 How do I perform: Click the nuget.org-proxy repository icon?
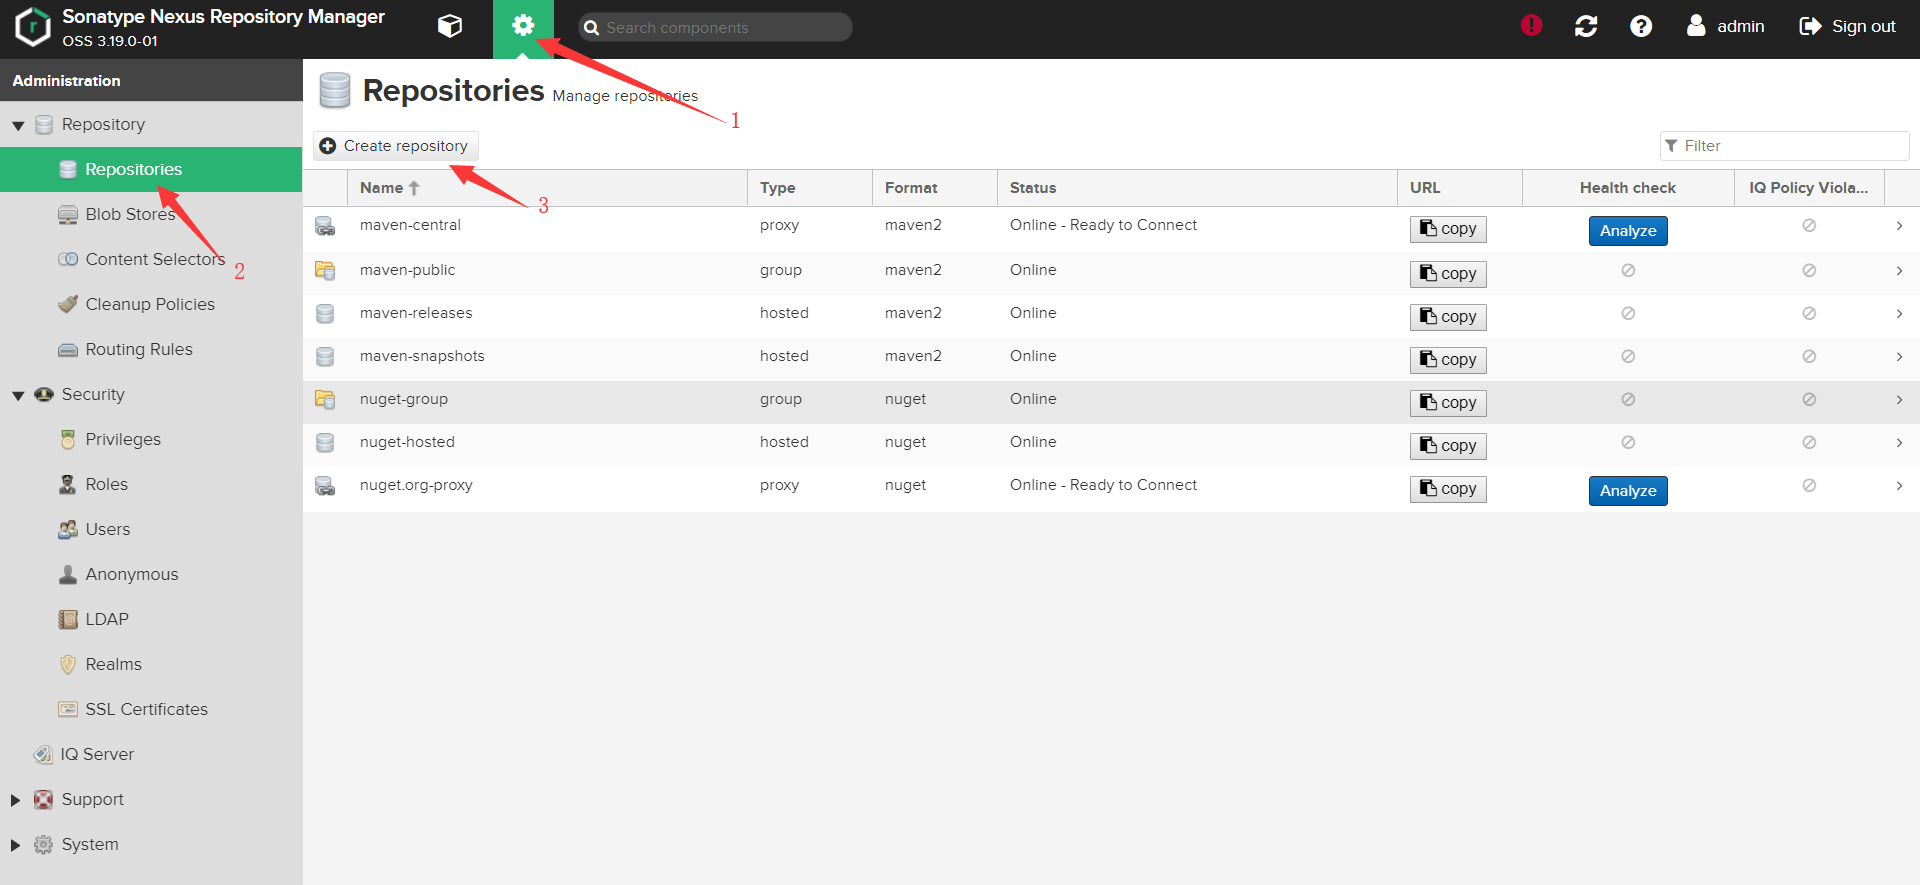[325, 485]
